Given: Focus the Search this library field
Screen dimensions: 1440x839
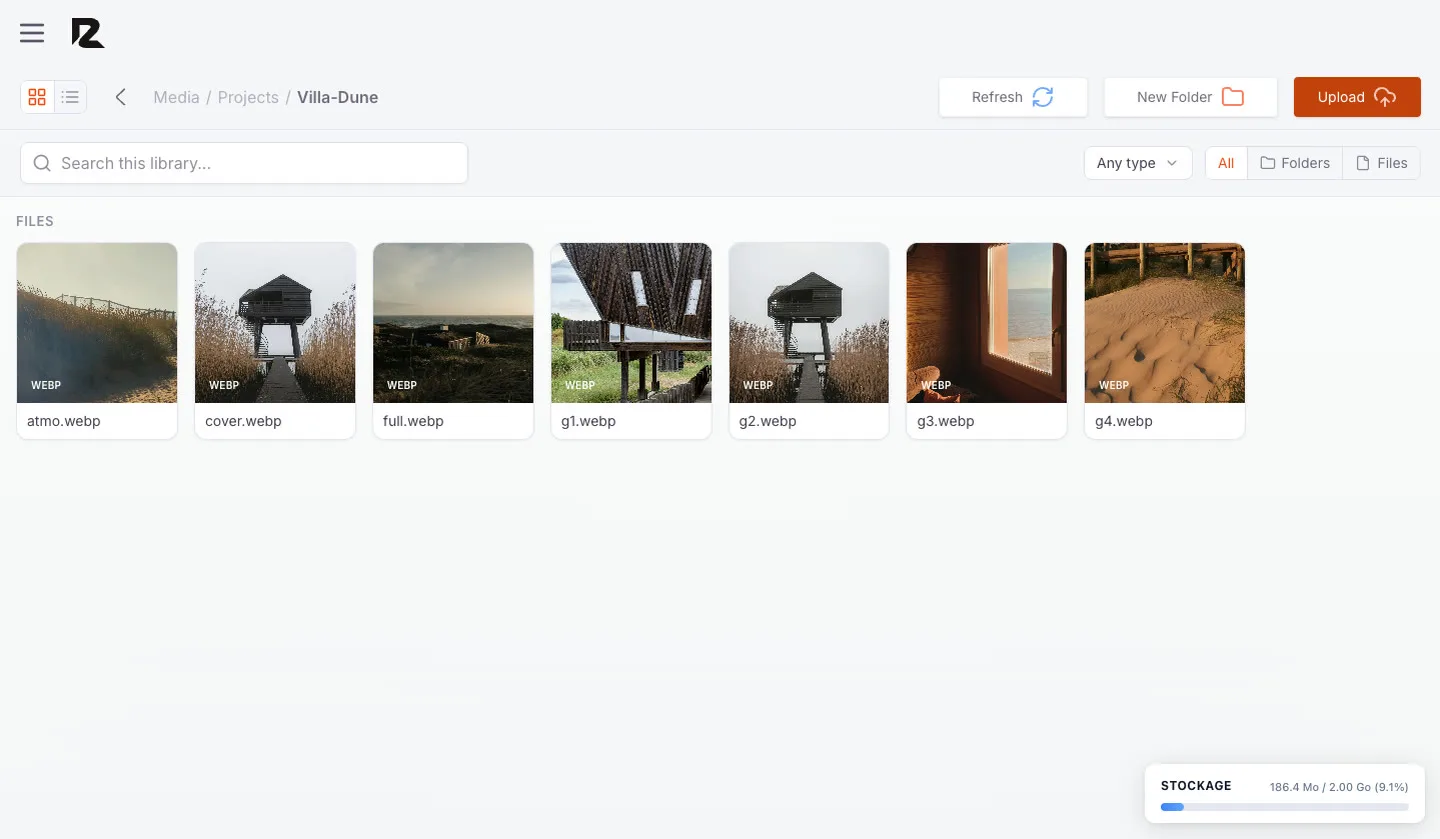Looking at the screenshot, I should pos(244,163).
